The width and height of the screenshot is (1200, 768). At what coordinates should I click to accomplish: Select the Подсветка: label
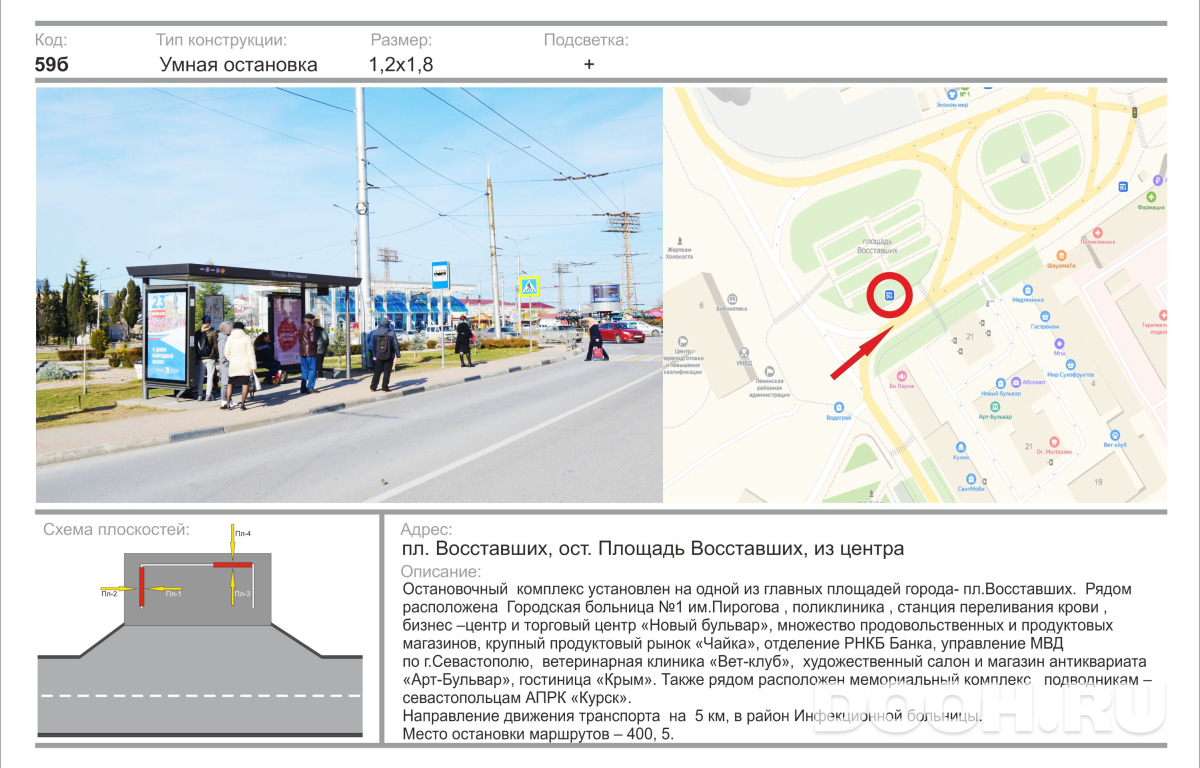coord(586,40)
